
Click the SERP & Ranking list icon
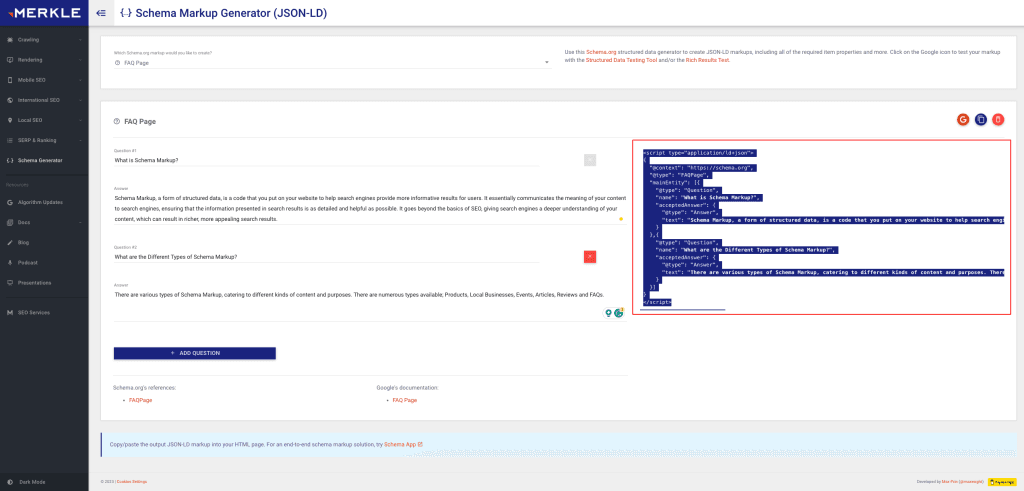tap(10, 140)
